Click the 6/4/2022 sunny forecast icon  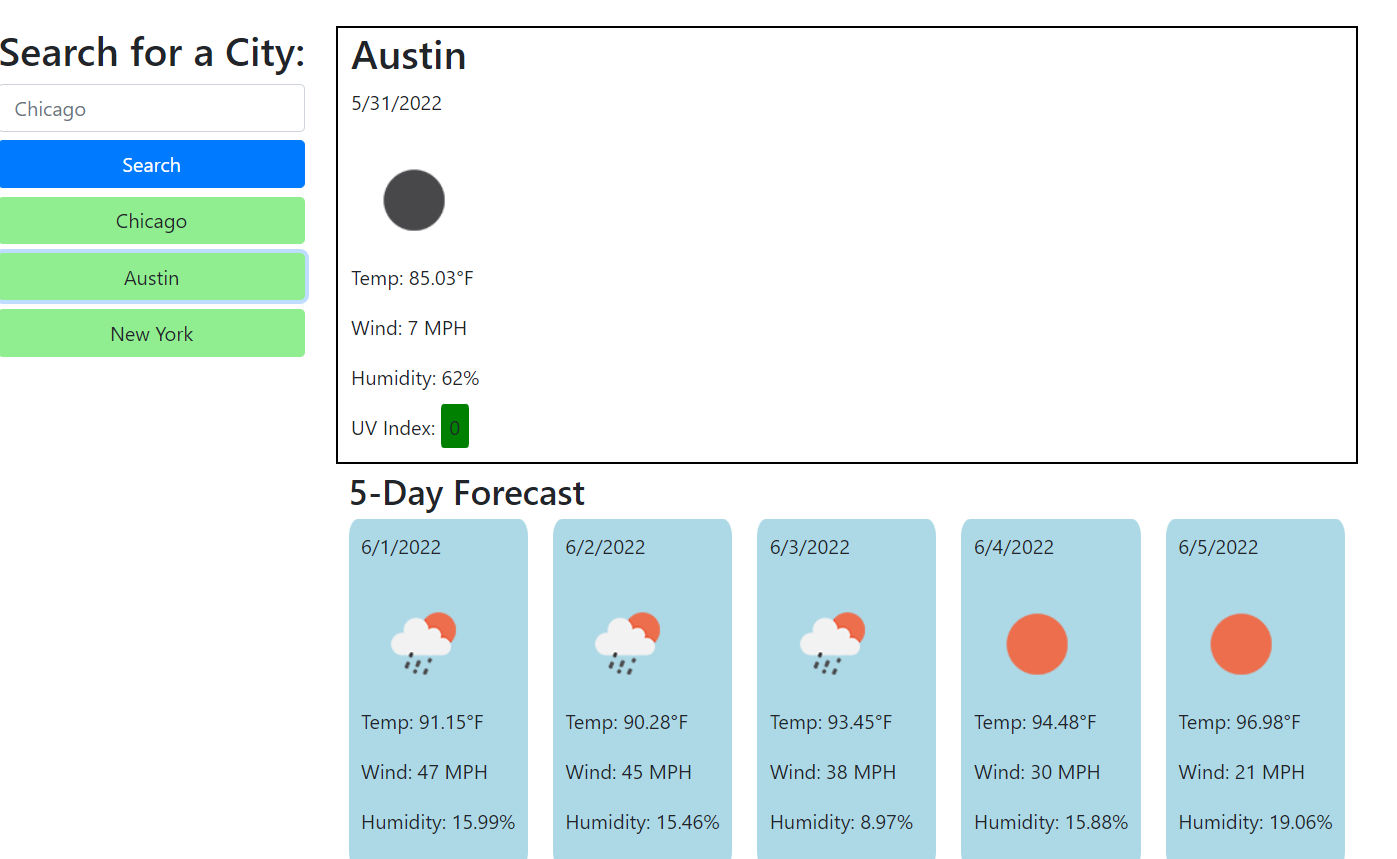[x=1037, y=644]
